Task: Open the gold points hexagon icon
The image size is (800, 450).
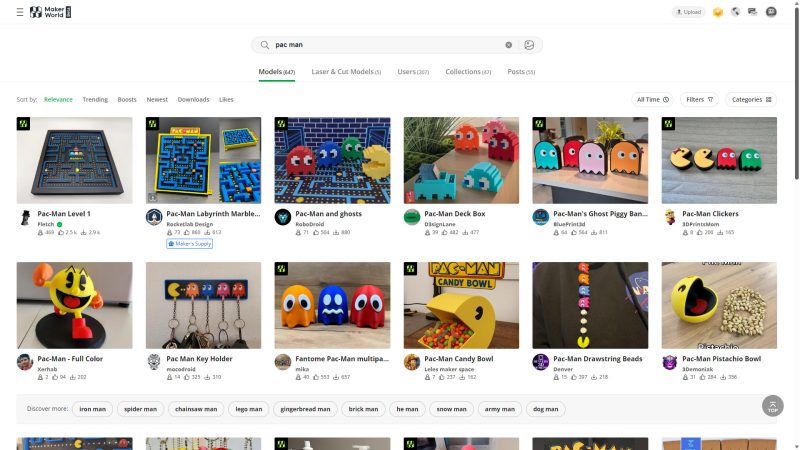Action: coord(718,12)
